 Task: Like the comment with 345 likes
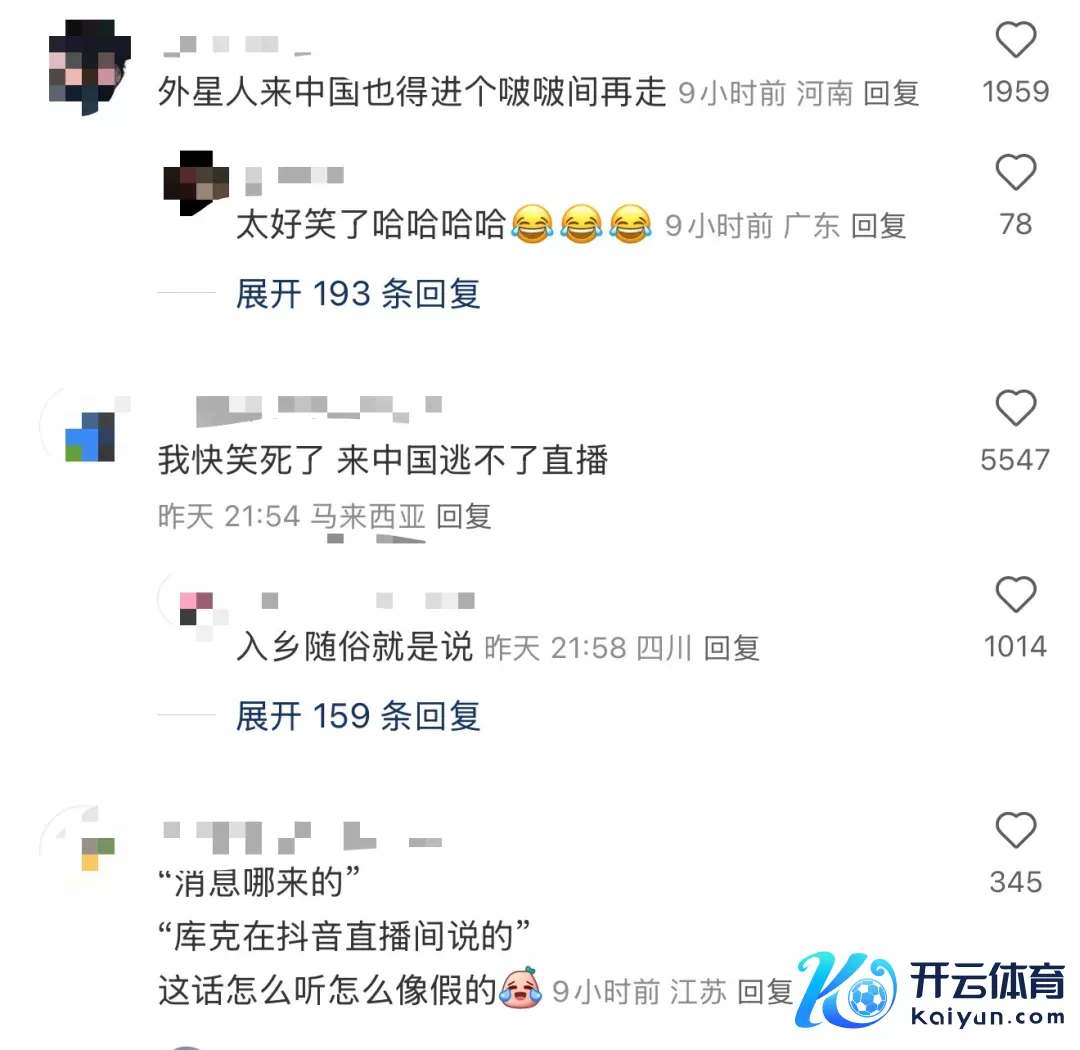coord(1016,830)
